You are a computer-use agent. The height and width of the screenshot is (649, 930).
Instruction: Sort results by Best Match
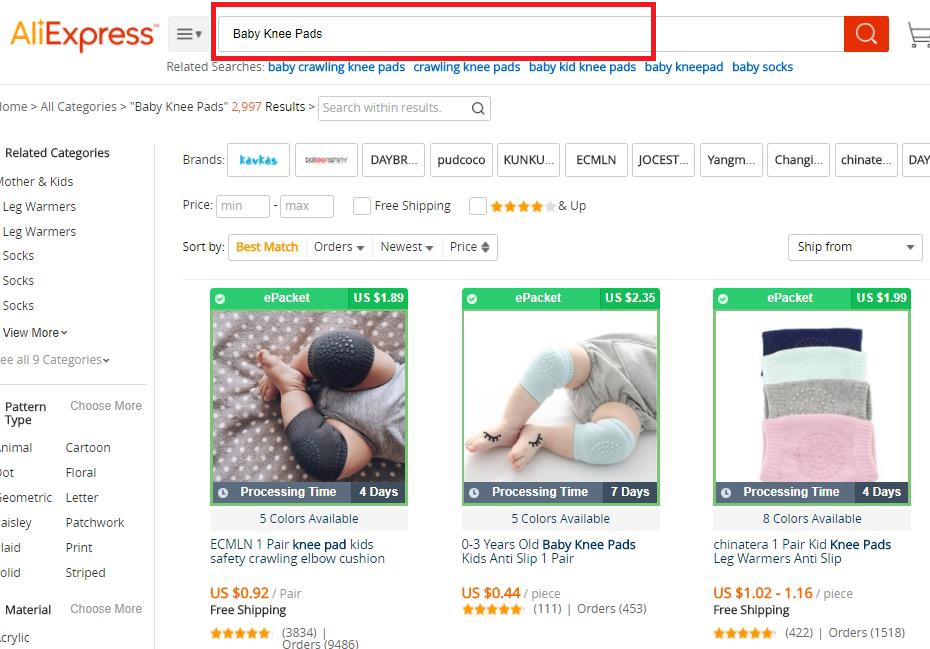point(267,247)
